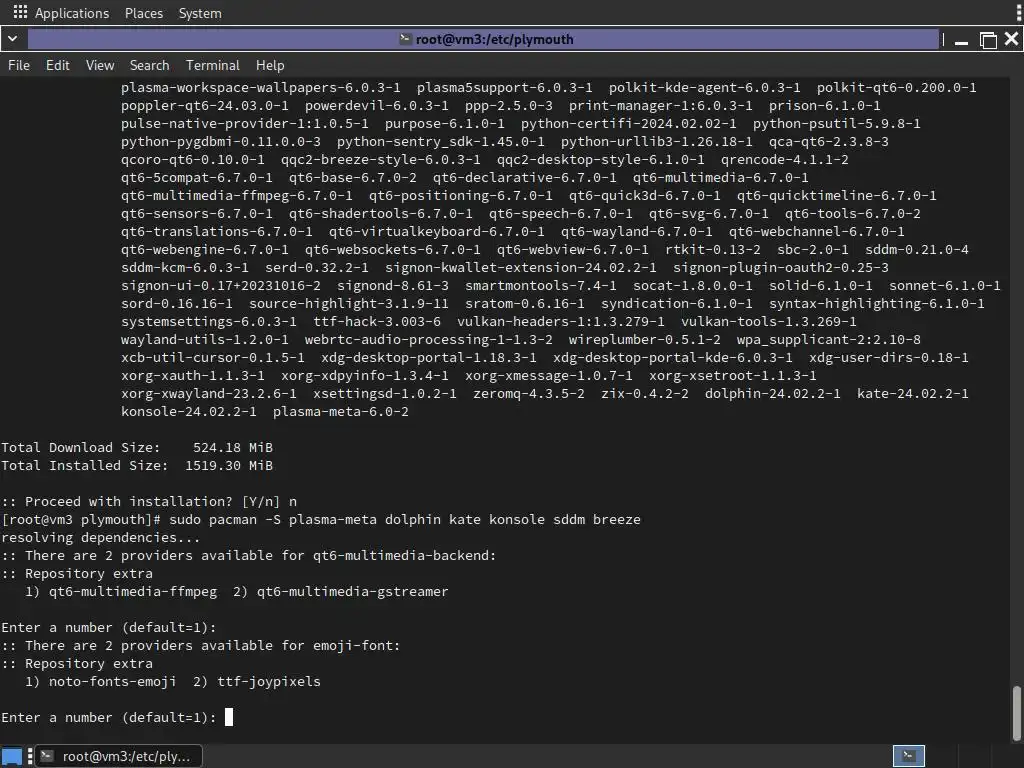Viewport: 1024px width, 768px height.
Task: Click 'plasma-meta-6.0-2' package name
Action: 341,411
